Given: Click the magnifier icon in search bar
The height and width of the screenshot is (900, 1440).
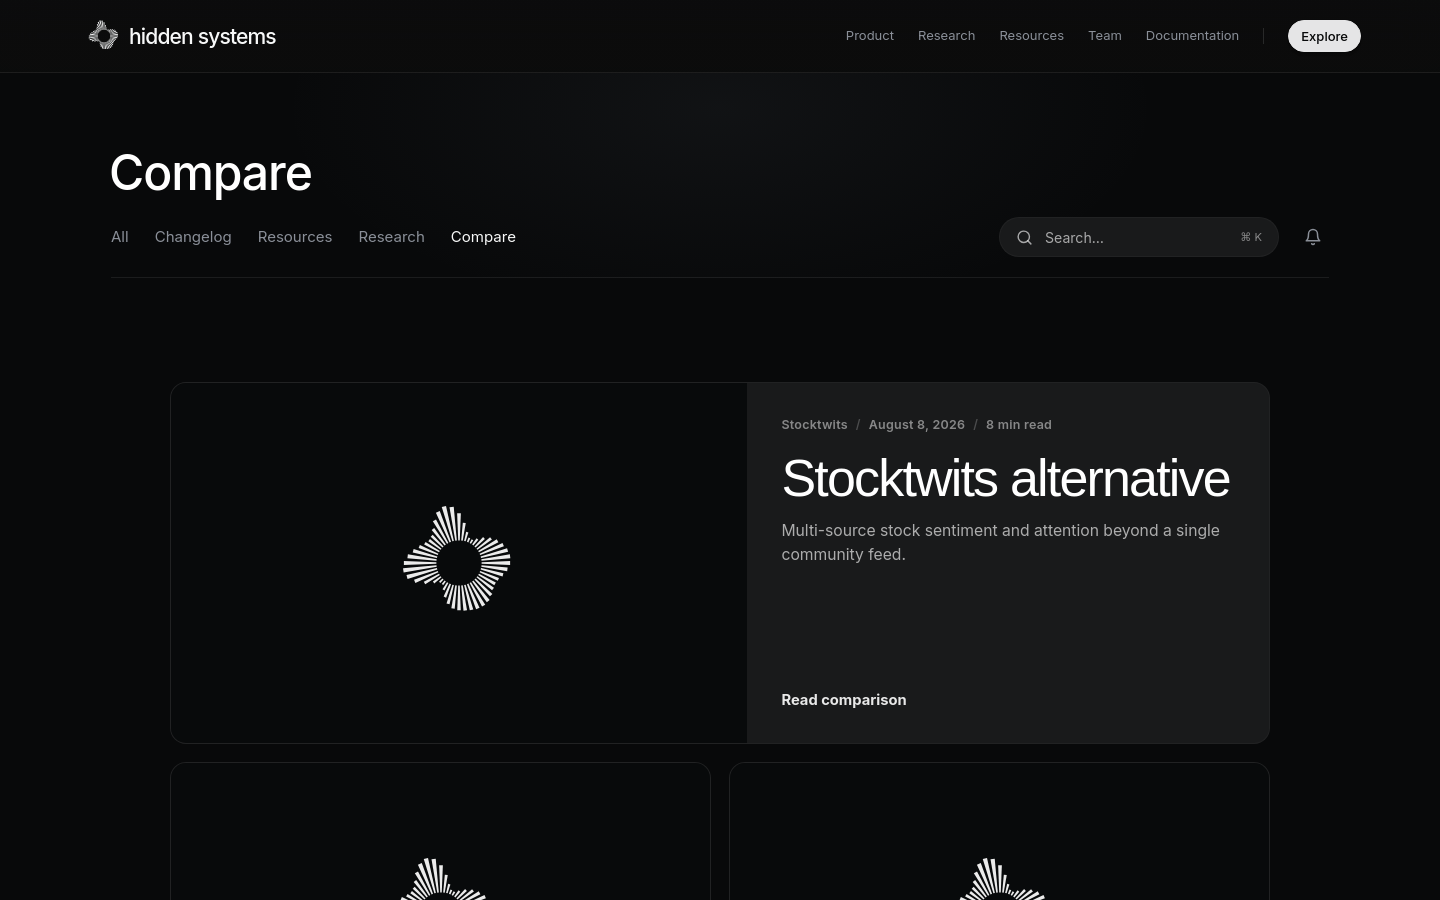Looking at the screenshot, I should point(1024,237).
